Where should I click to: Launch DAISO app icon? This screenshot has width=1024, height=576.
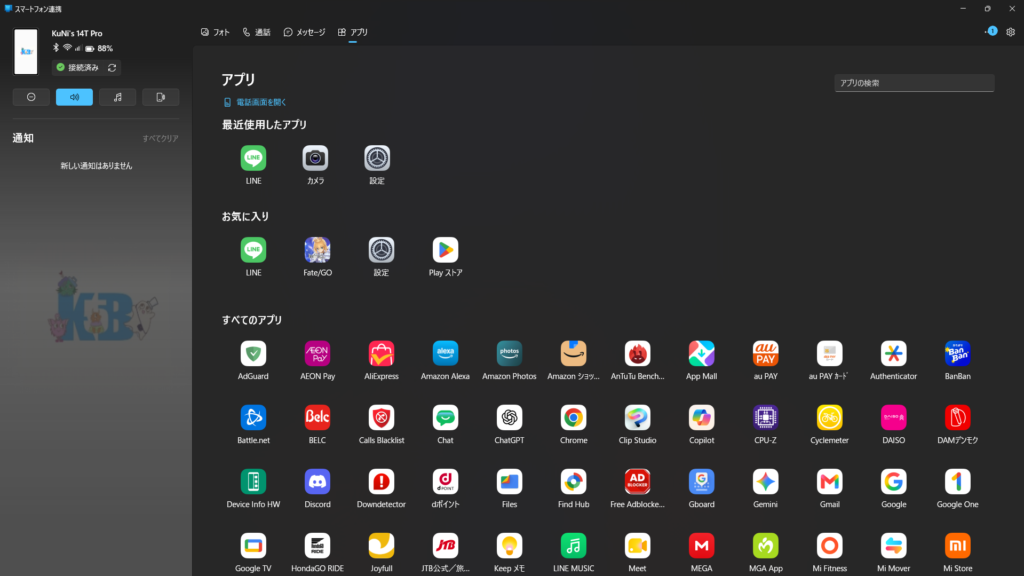click(893, 417)
